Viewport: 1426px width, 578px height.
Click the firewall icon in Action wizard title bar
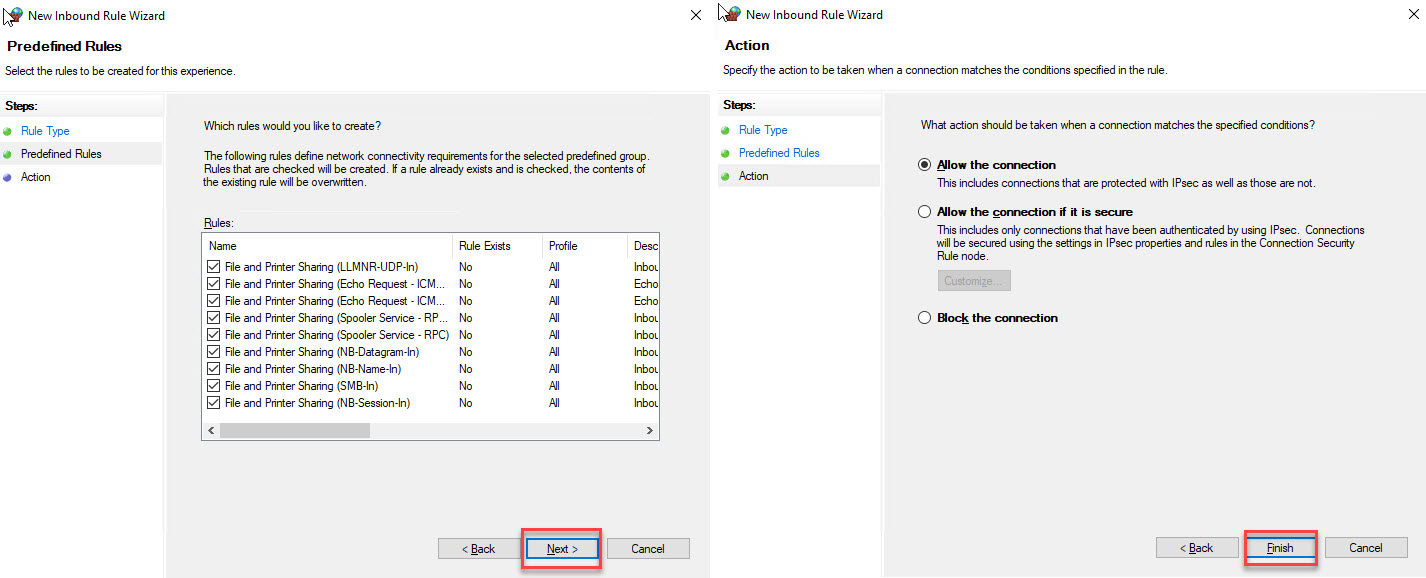(731, 14)
